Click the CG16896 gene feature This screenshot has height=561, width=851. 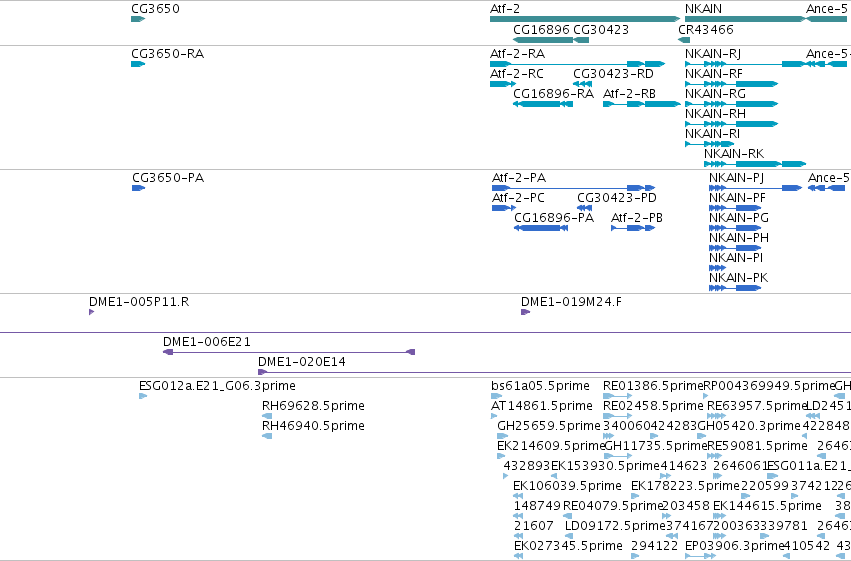pyautogui.click(x=543, y=40)
